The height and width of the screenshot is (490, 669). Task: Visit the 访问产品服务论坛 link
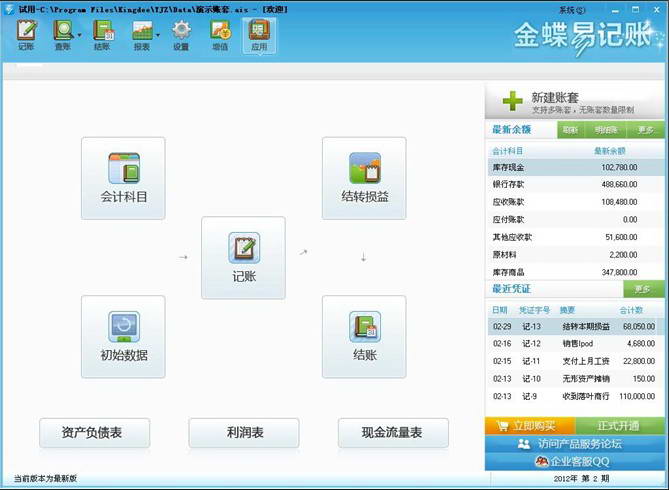tap(575, 444)
